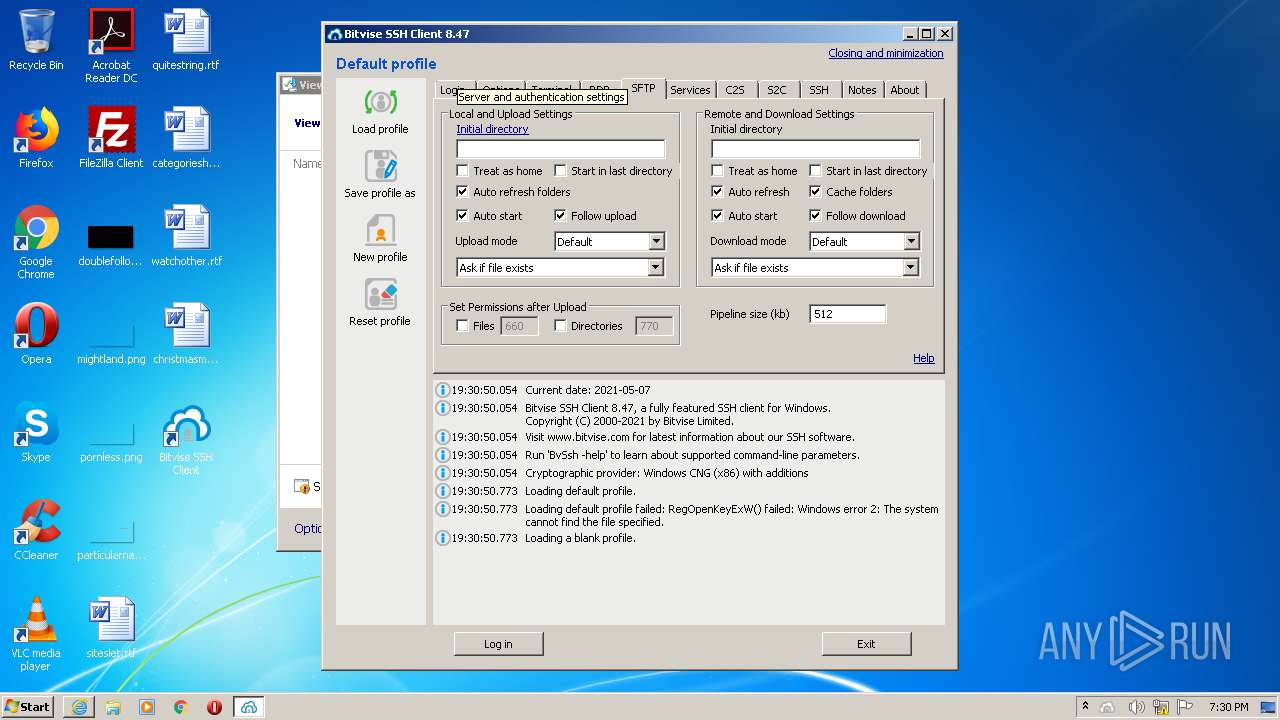Select siteslet.rtf desktop file

click(111, 628)
